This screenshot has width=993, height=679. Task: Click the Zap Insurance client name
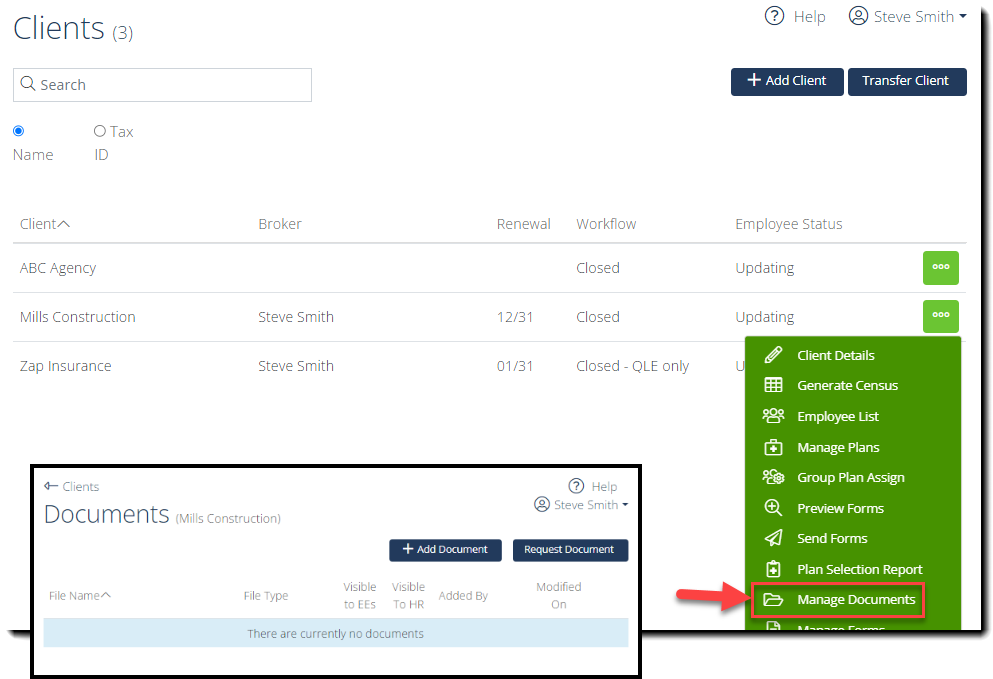tap(65, 366)
